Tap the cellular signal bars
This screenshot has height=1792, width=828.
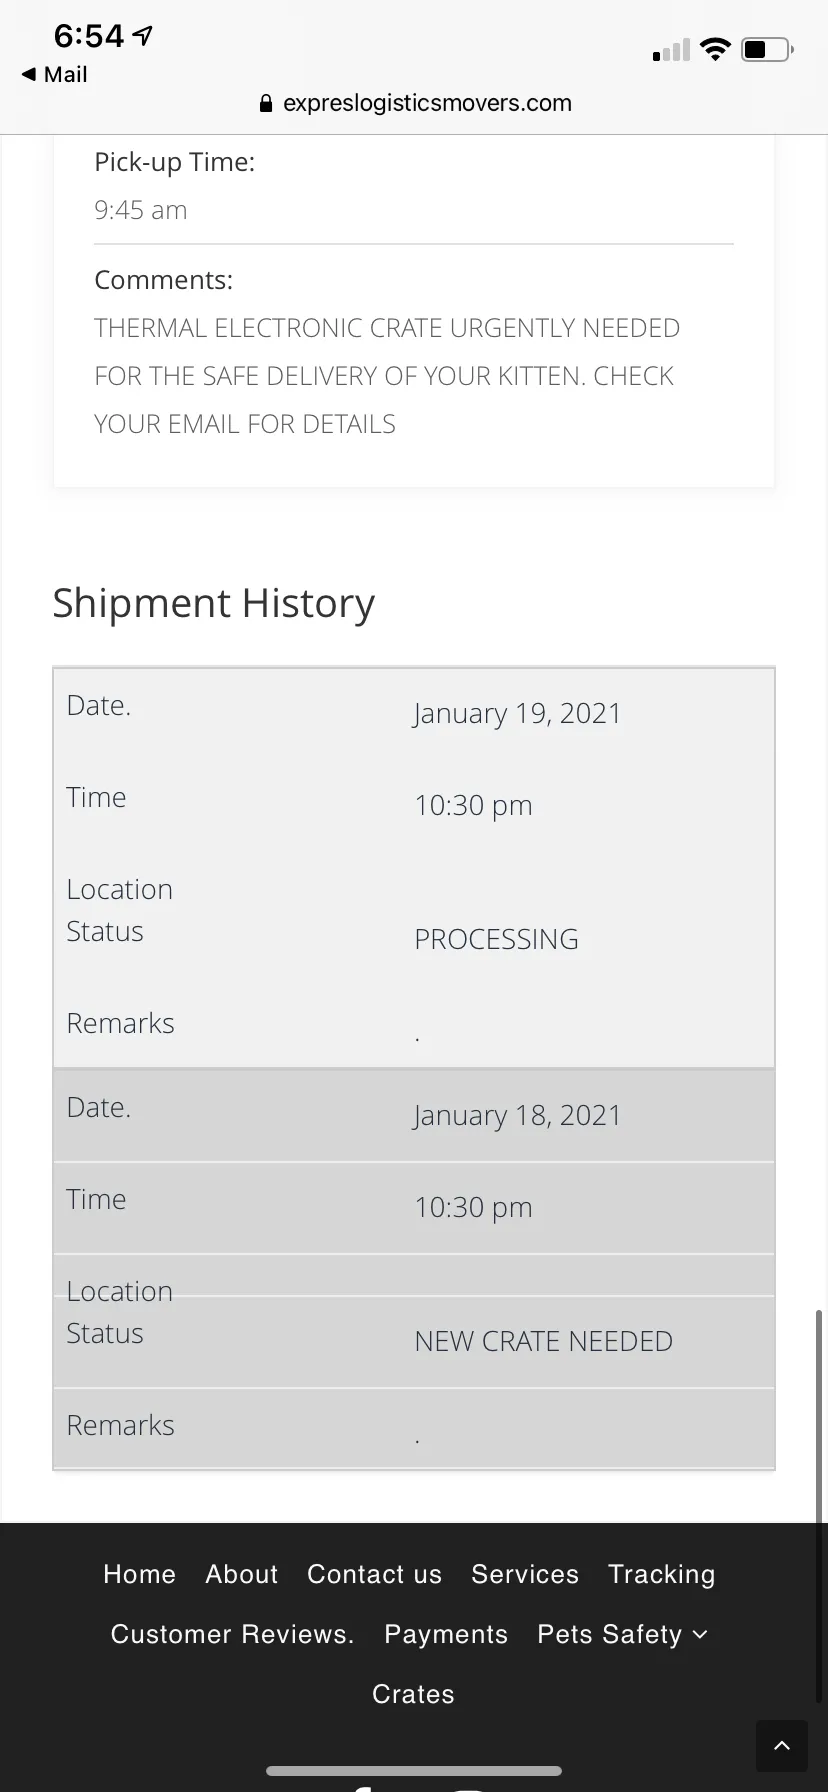(671, 50)
